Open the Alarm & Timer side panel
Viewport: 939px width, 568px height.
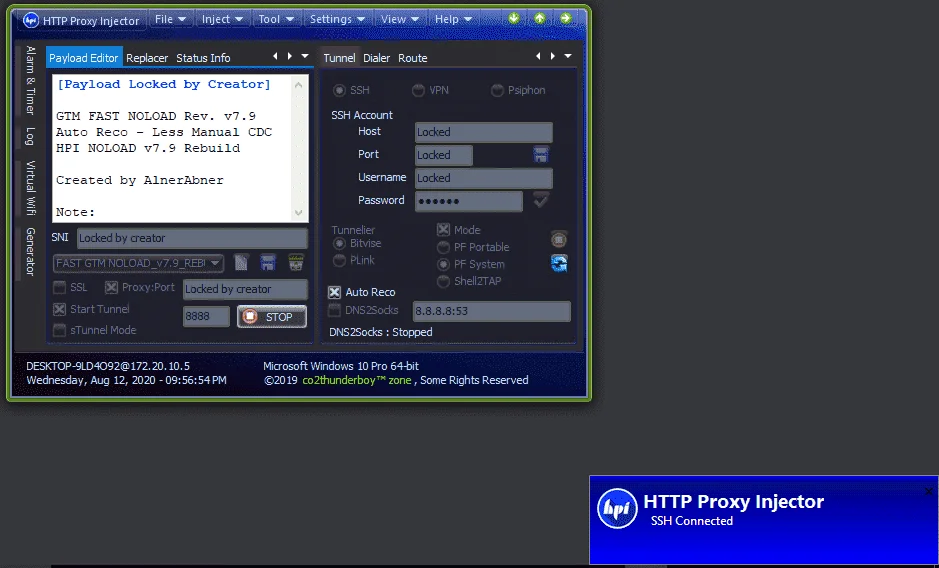[x=30, y=80]
